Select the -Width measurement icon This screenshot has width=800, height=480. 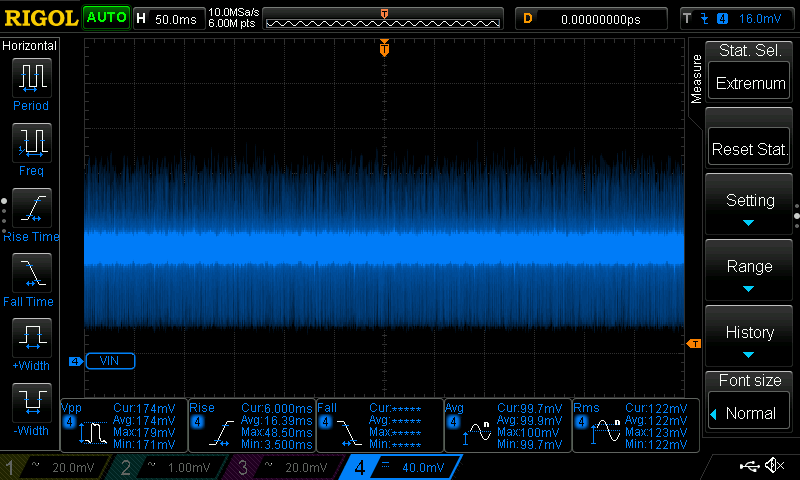tap(32, 402)
